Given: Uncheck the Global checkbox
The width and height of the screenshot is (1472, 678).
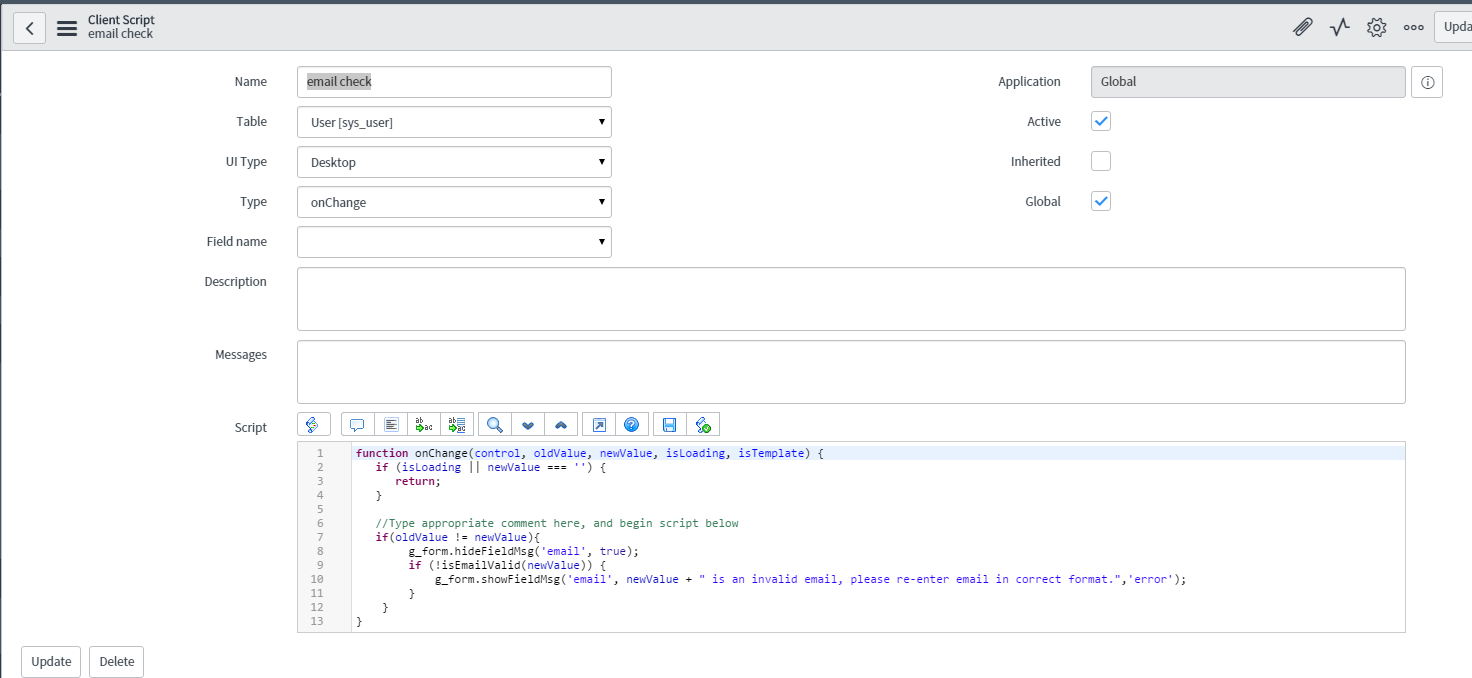Looking at the screenshot, I should [x=1101, y=201].
